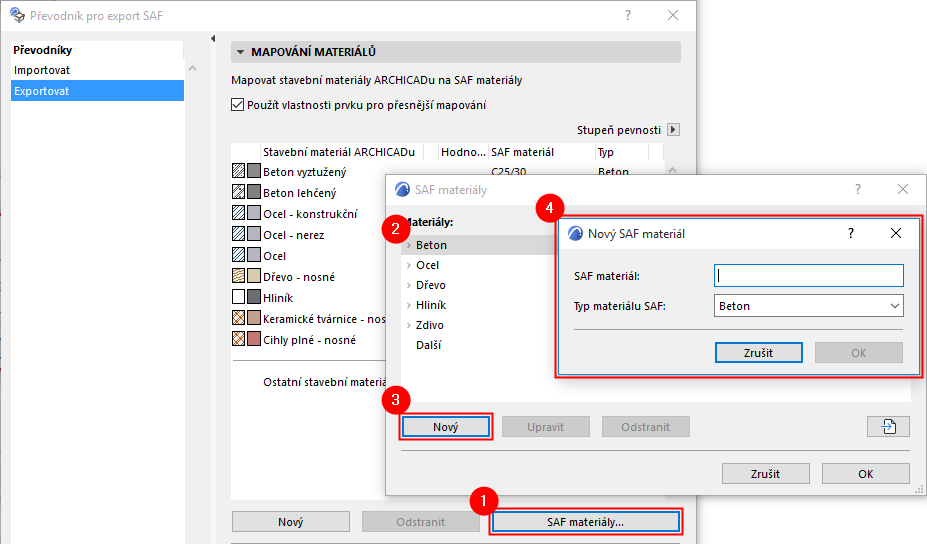
Task: Click dark color swatch of Hliník
Action: pos(254,297)
